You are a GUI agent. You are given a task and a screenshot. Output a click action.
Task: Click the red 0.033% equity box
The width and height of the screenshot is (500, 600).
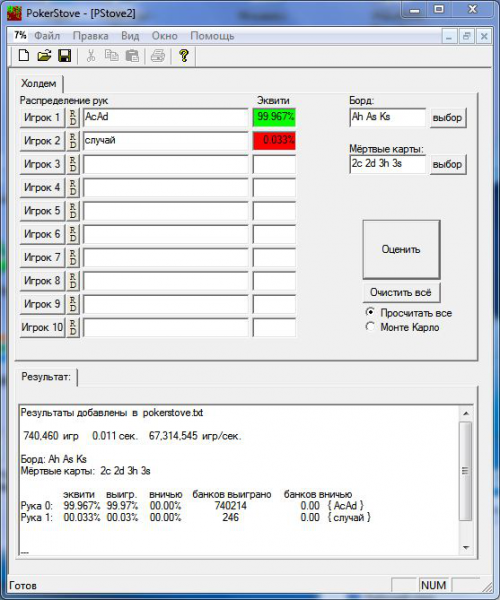pos(274,140)
